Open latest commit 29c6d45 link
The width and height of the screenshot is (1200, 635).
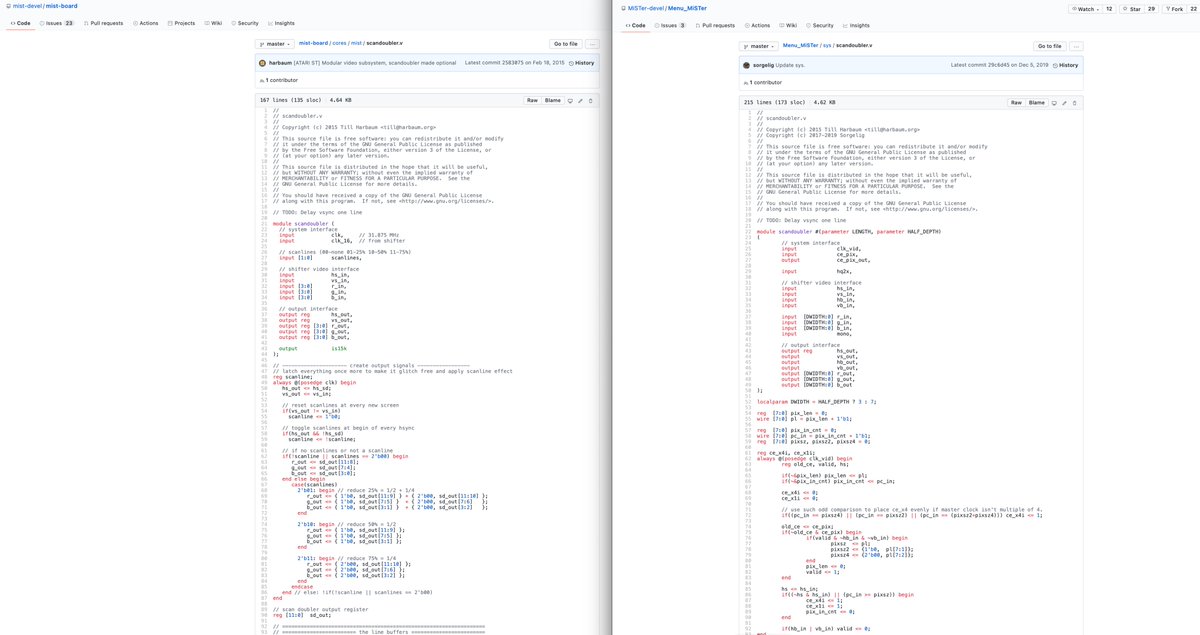click(x=1000, y=65)
